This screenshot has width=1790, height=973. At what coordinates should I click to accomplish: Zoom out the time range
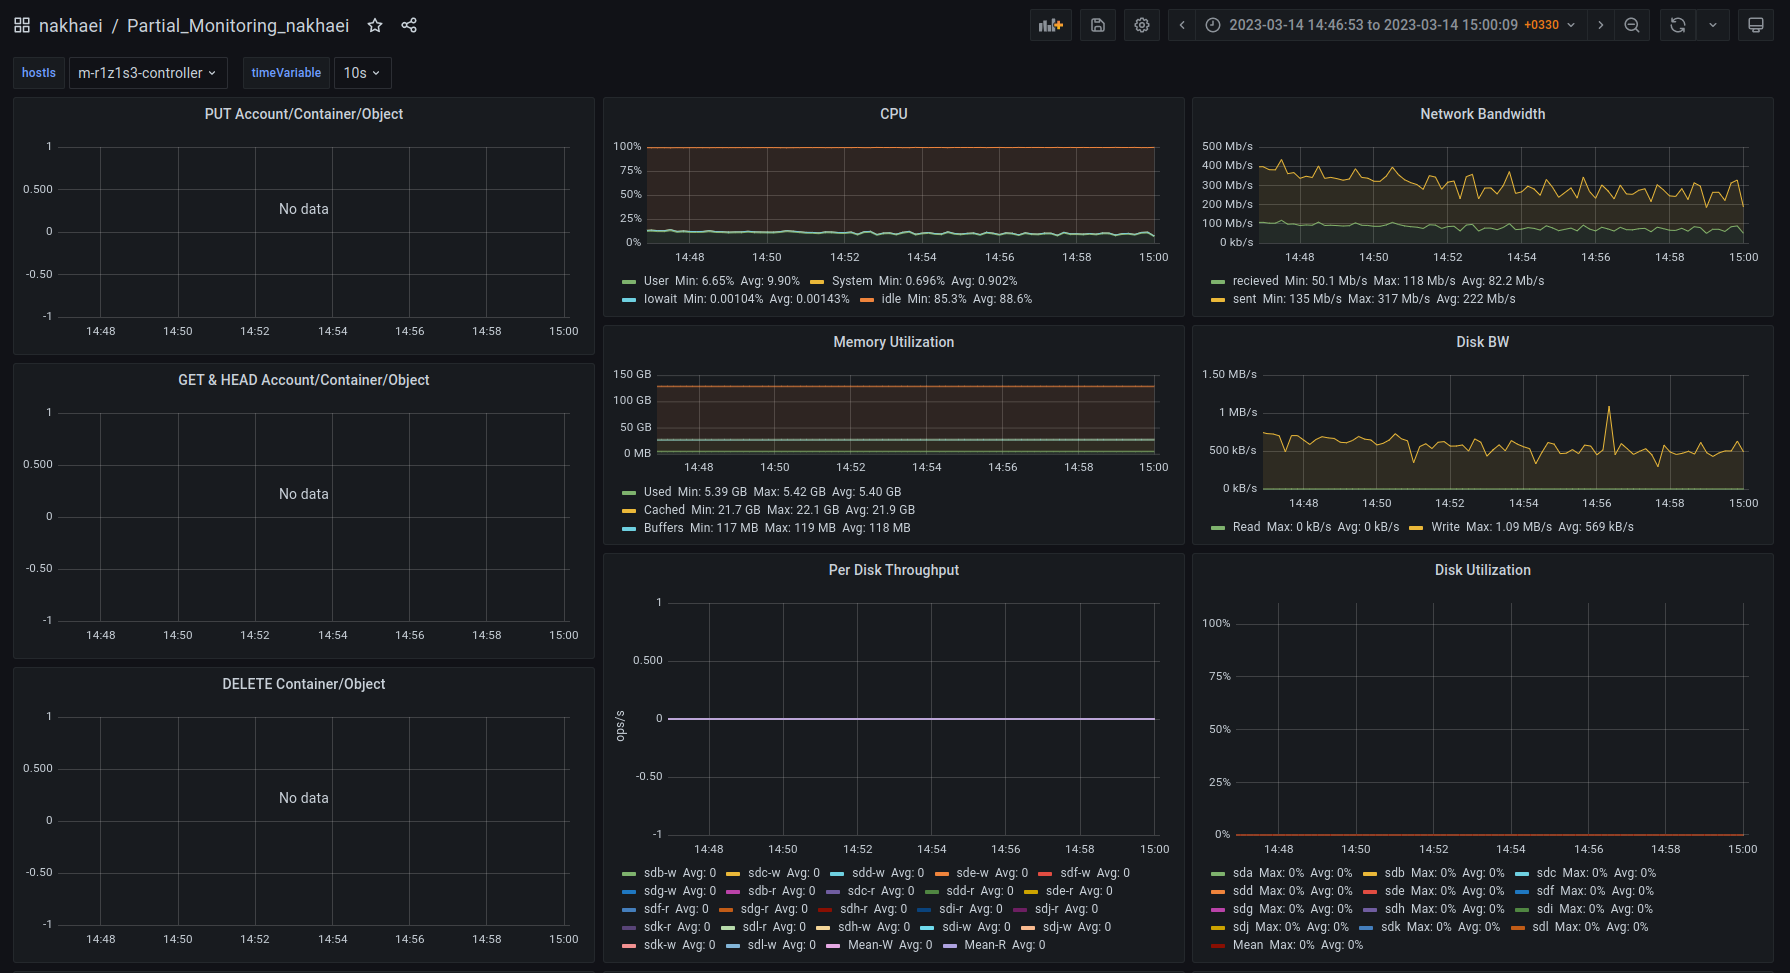click(1632, 25)
